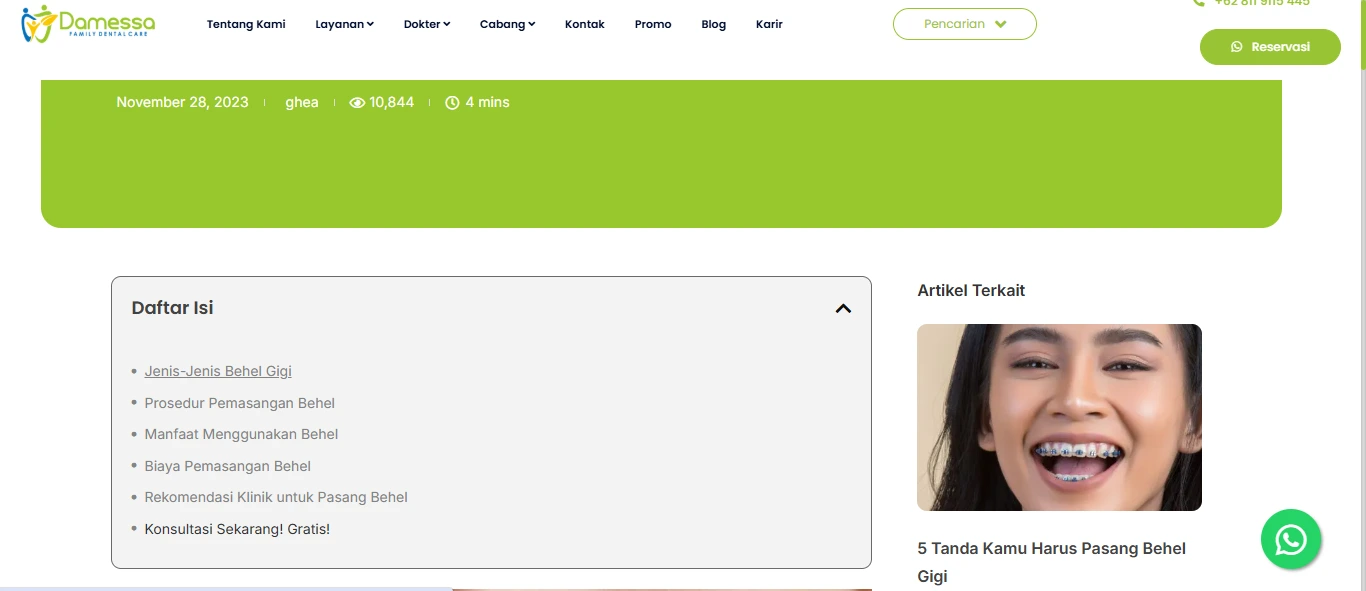Open the Dokter dropdown menu

(427, 24)
